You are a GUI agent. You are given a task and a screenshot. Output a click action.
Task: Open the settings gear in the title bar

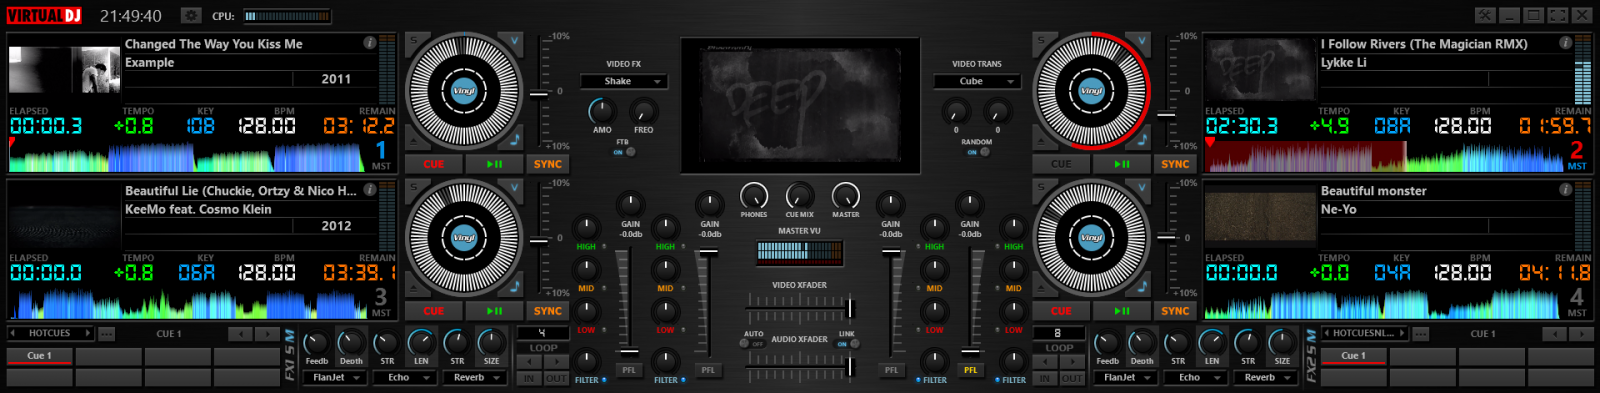pos(190,16)
